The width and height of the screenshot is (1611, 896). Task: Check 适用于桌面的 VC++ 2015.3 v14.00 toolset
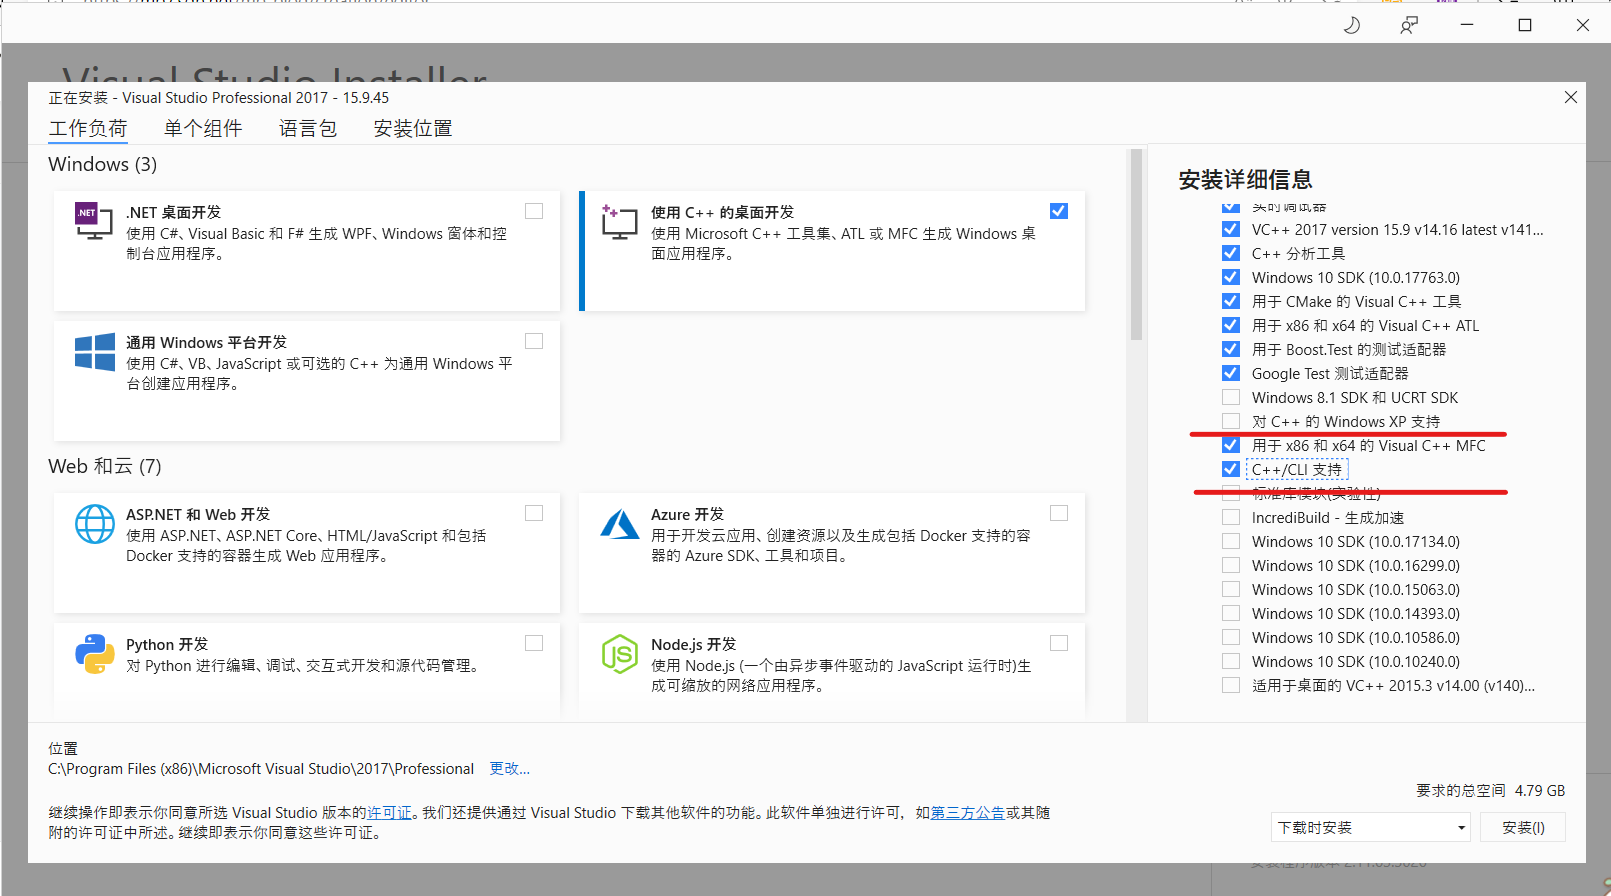point(1231,685)
